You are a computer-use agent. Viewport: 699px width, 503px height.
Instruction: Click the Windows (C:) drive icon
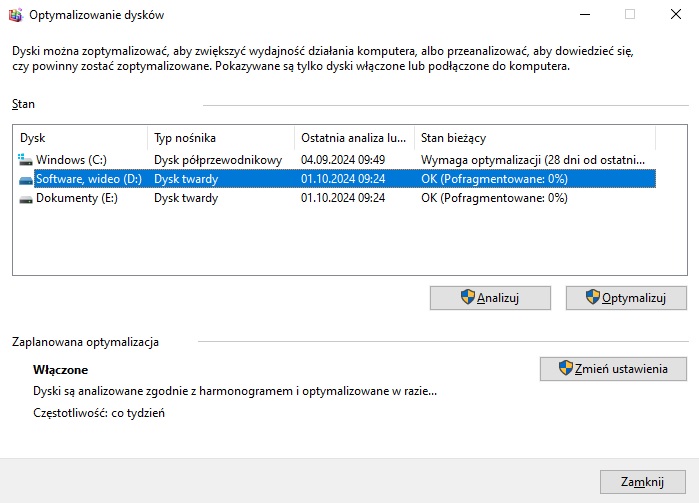25,159
